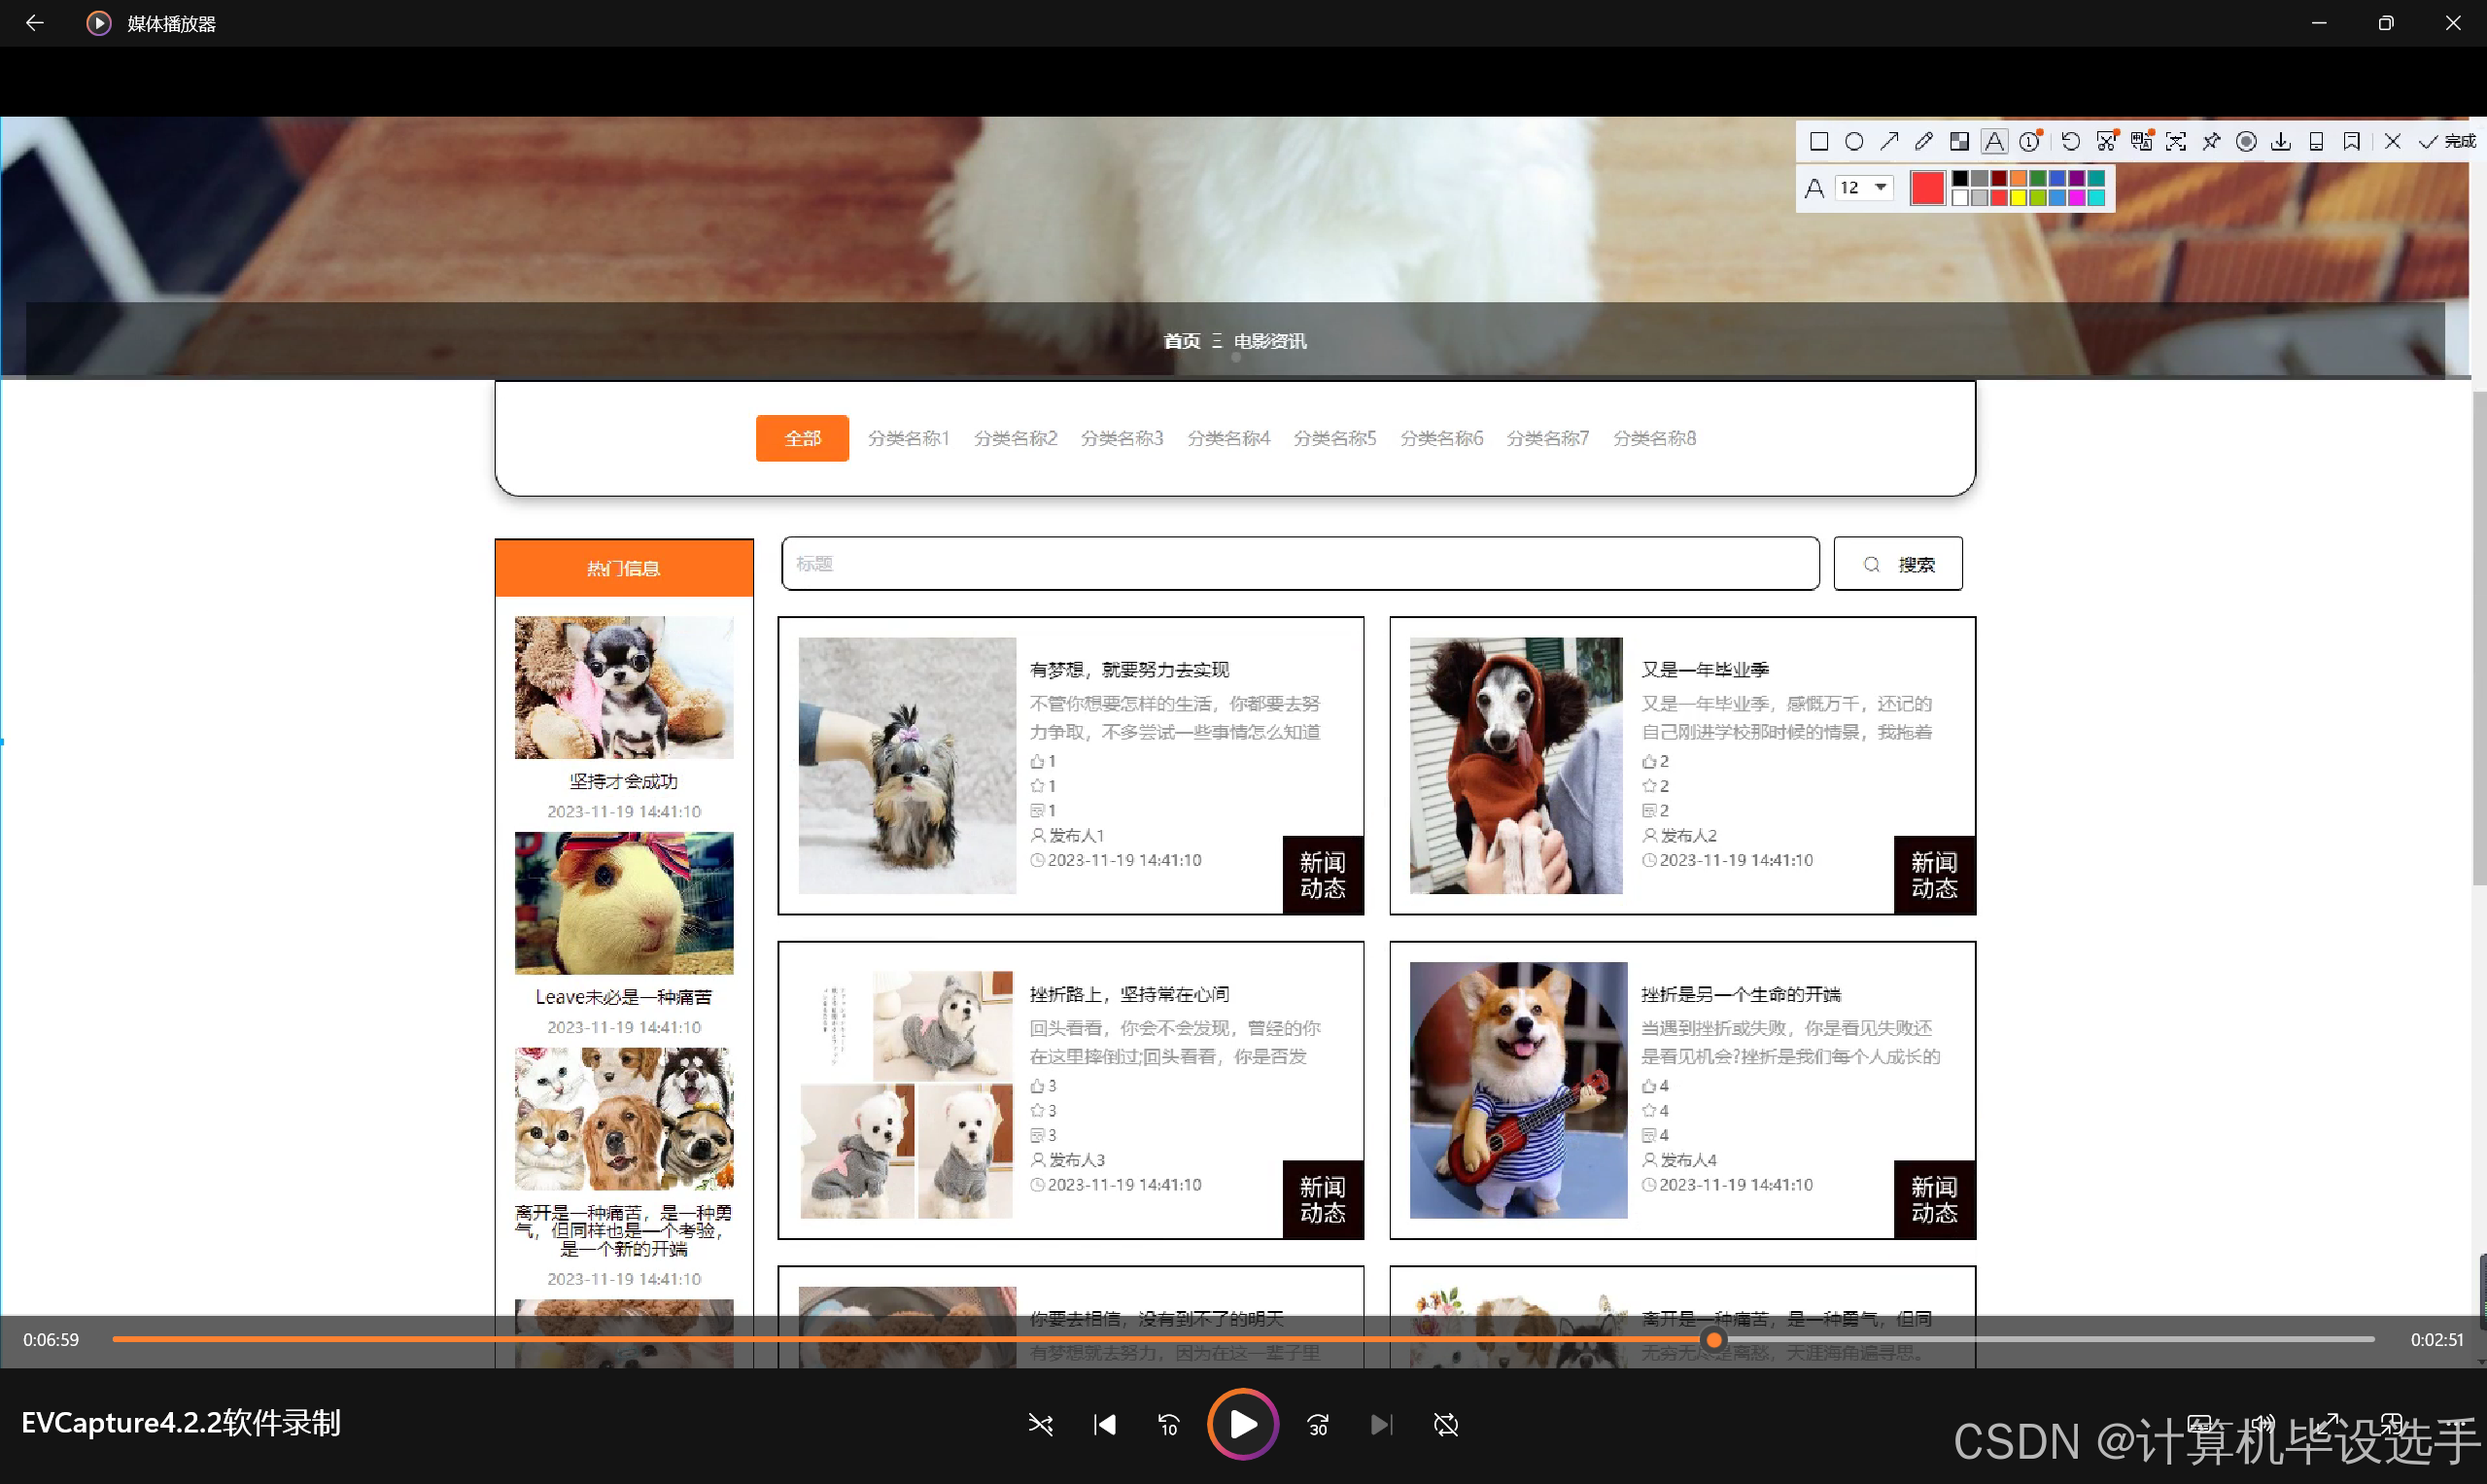Pick the orange color swatch

2018,178
